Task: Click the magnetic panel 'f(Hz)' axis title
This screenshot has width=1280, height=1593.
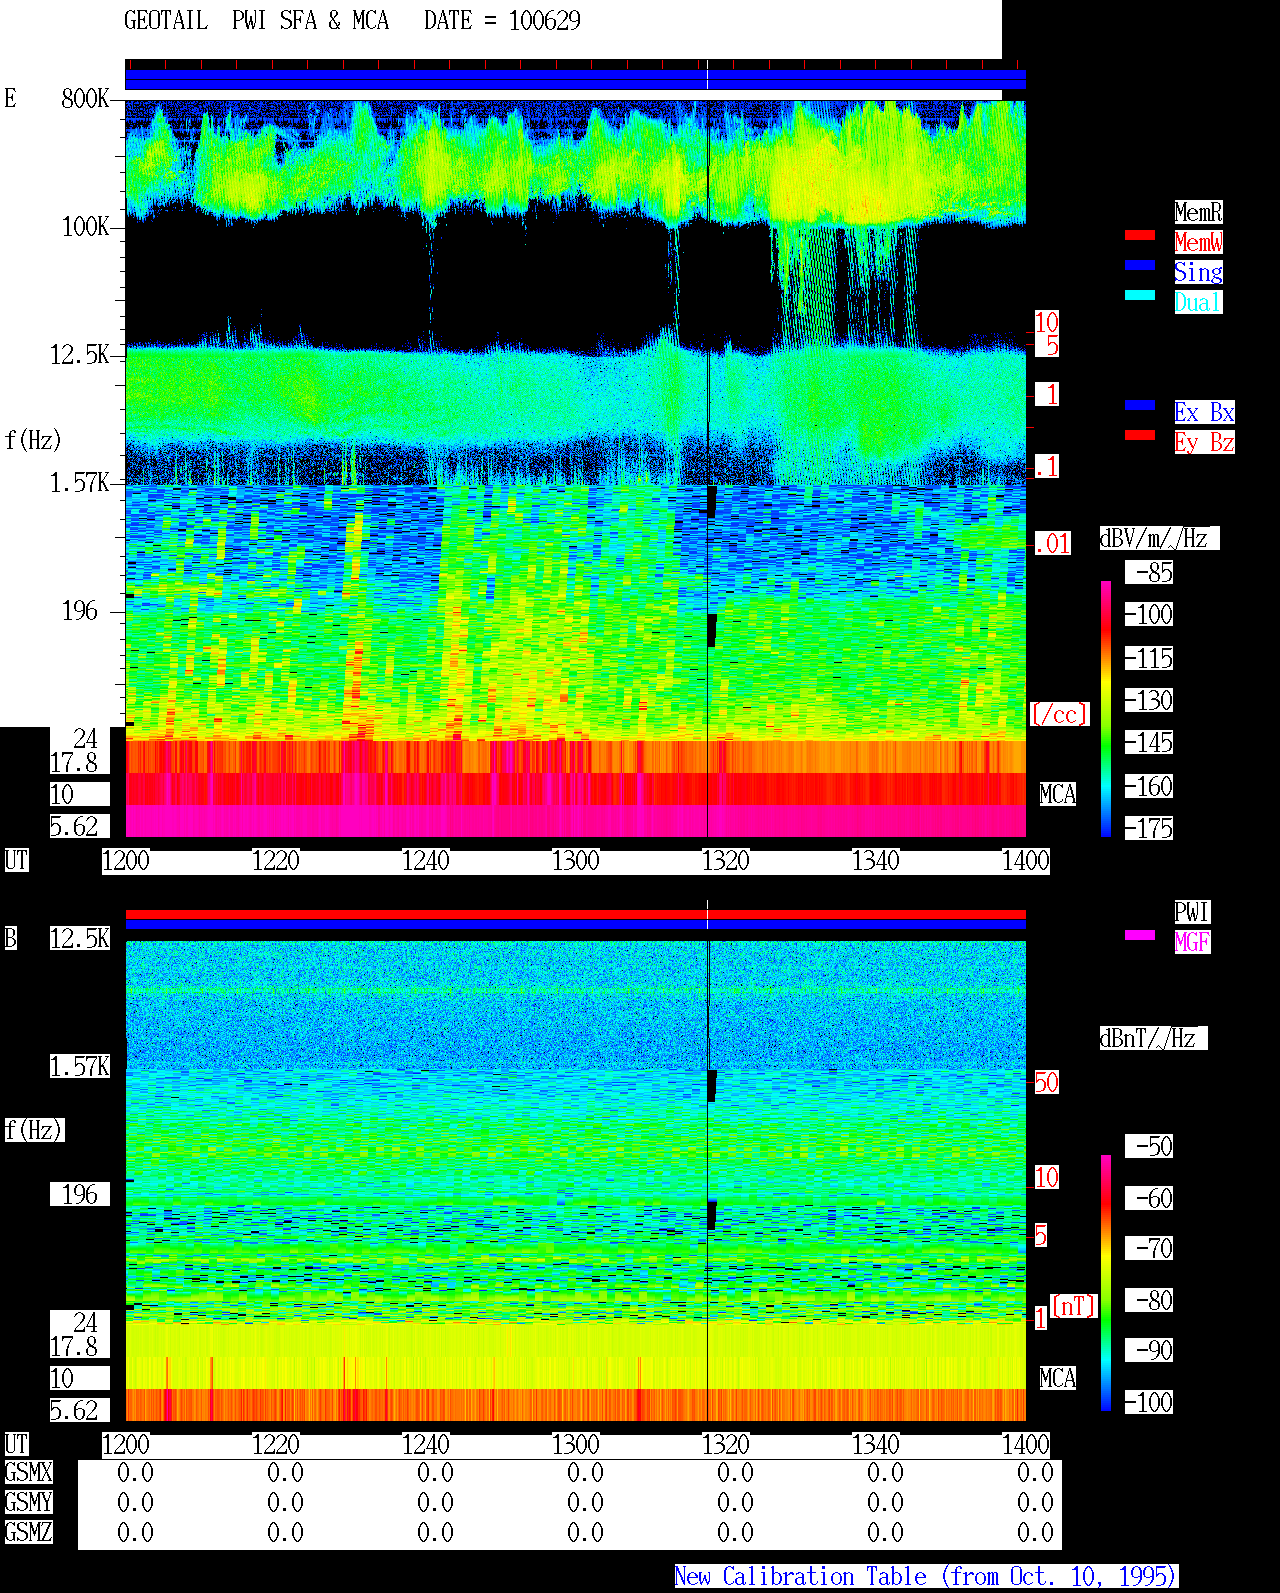Action: 34,1131
